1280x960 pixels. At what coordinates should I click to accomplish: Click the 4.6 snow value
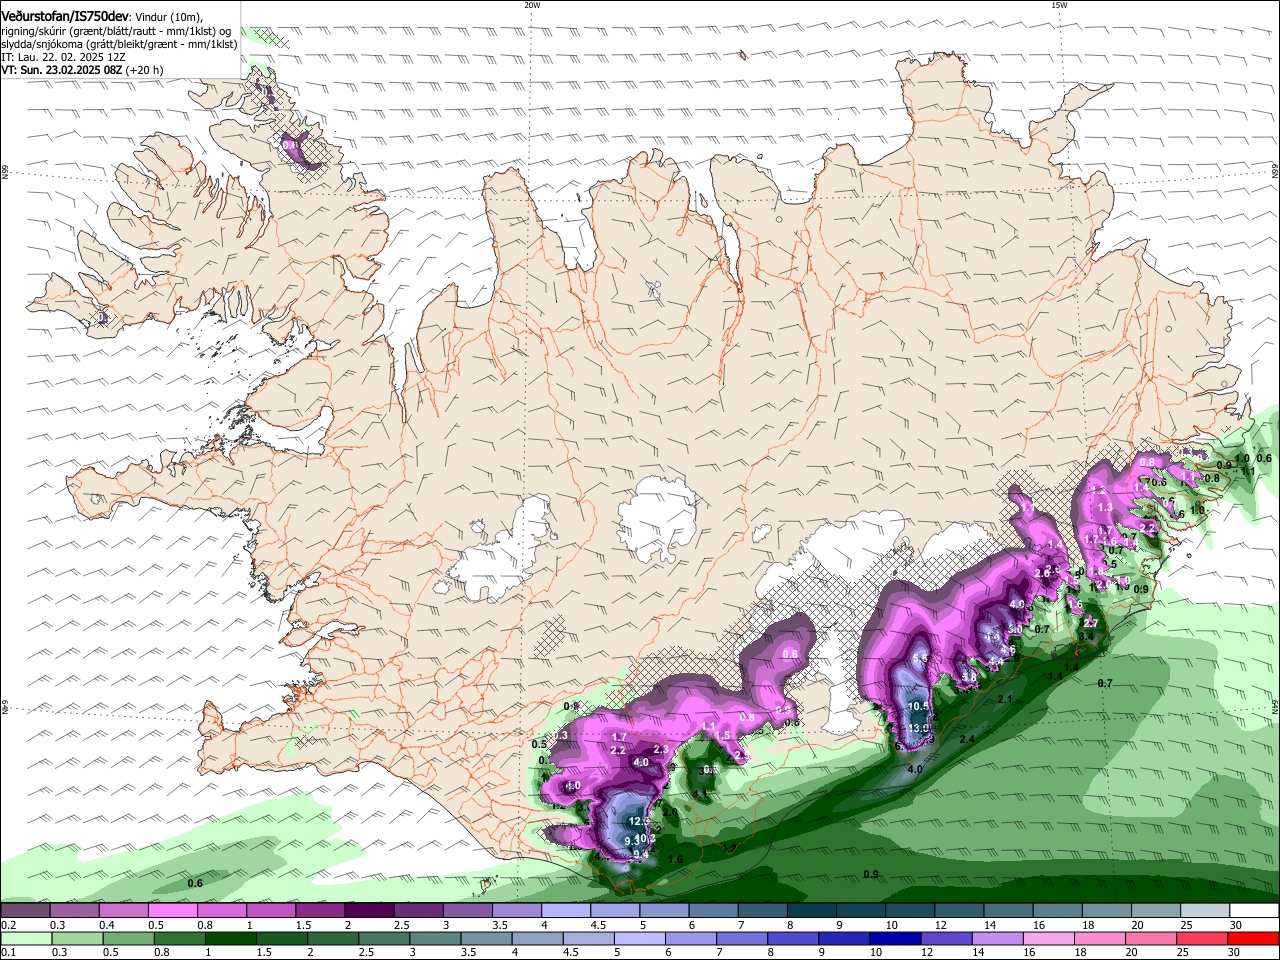1008,649
